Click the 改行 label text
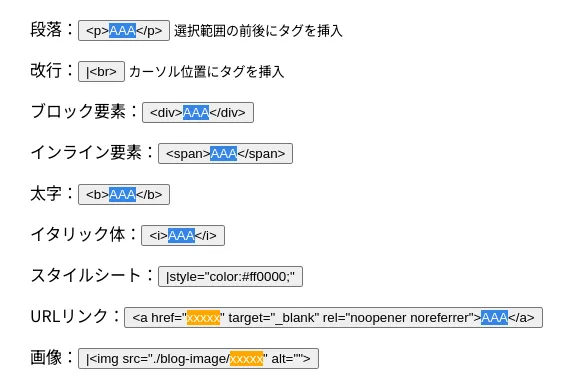This screenshot has width=565, height=387. coord(46,71)
